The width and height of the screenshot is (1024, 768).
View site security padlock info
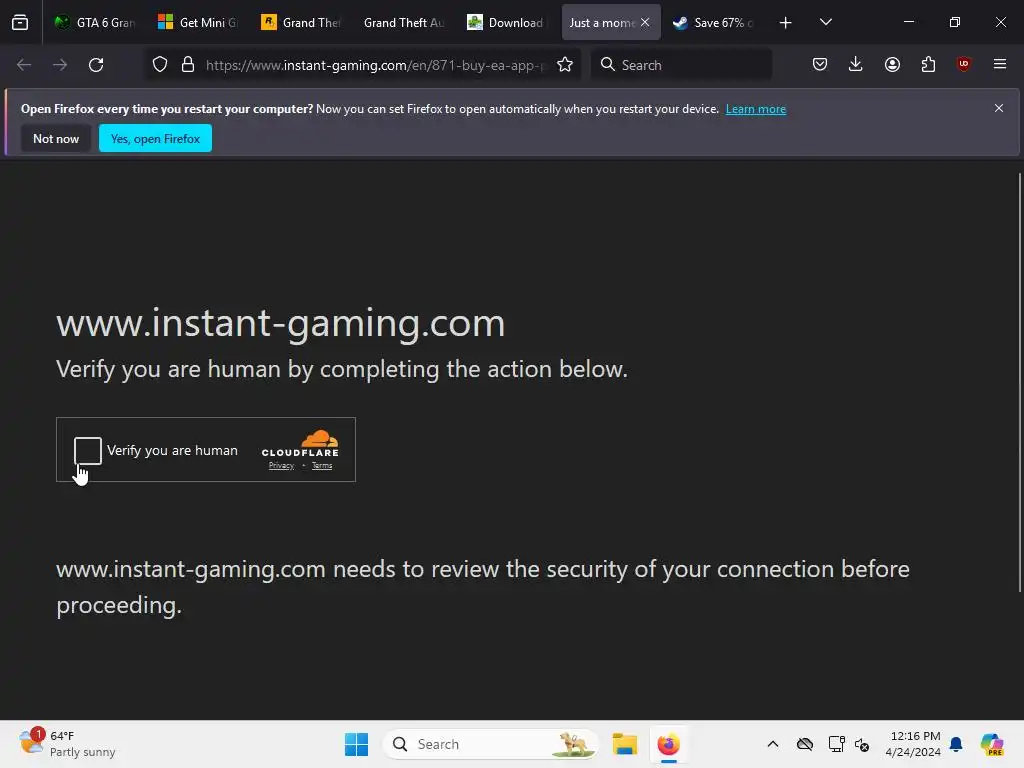[188, 65]
